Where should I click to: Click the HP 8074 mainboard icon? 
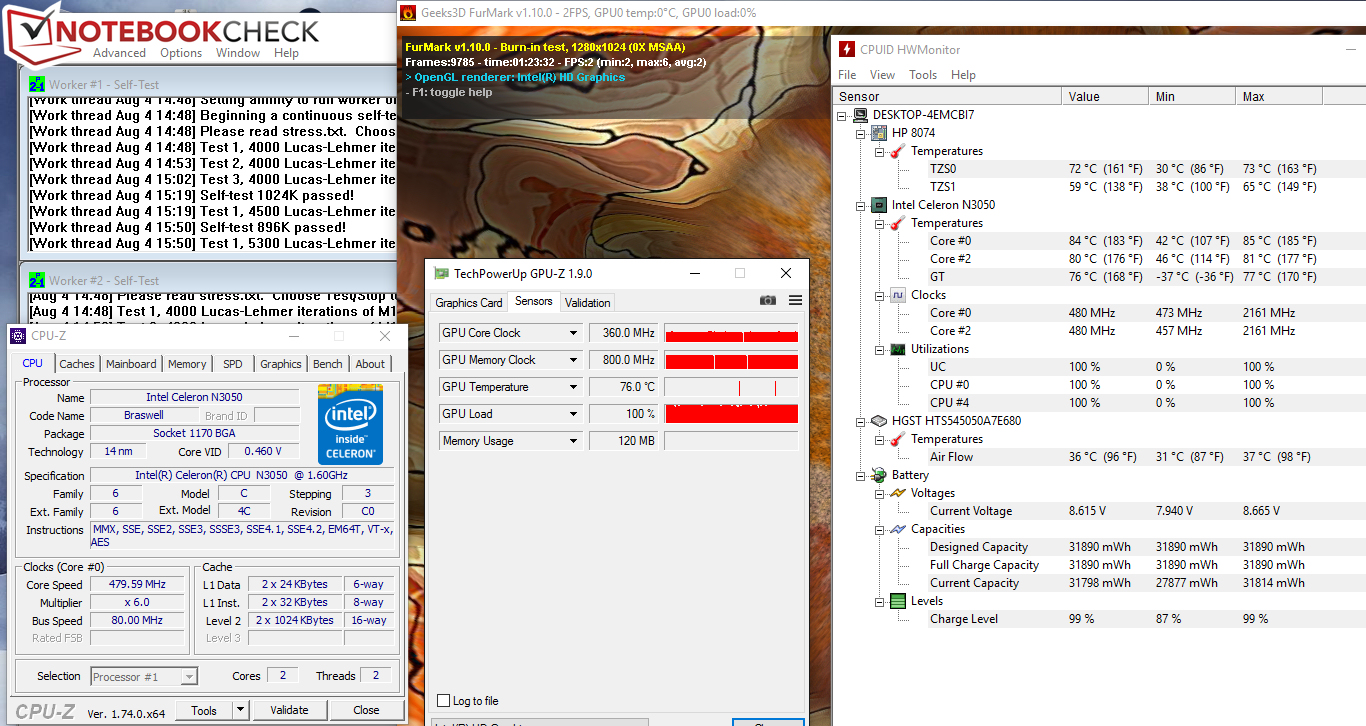click(879, 133)
